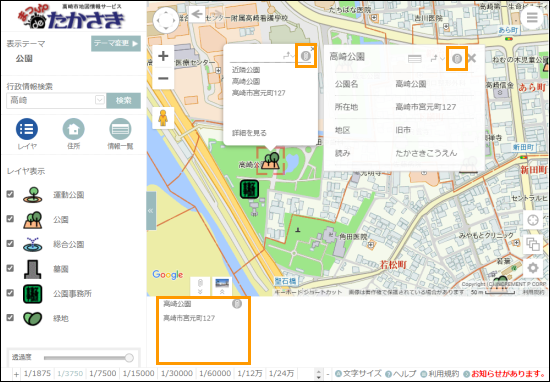Image resolution: width=550 pixels, height=382 pixels.
Task: Uncheck the 運動公園 layer checkbox
Action: pos(10,194)
